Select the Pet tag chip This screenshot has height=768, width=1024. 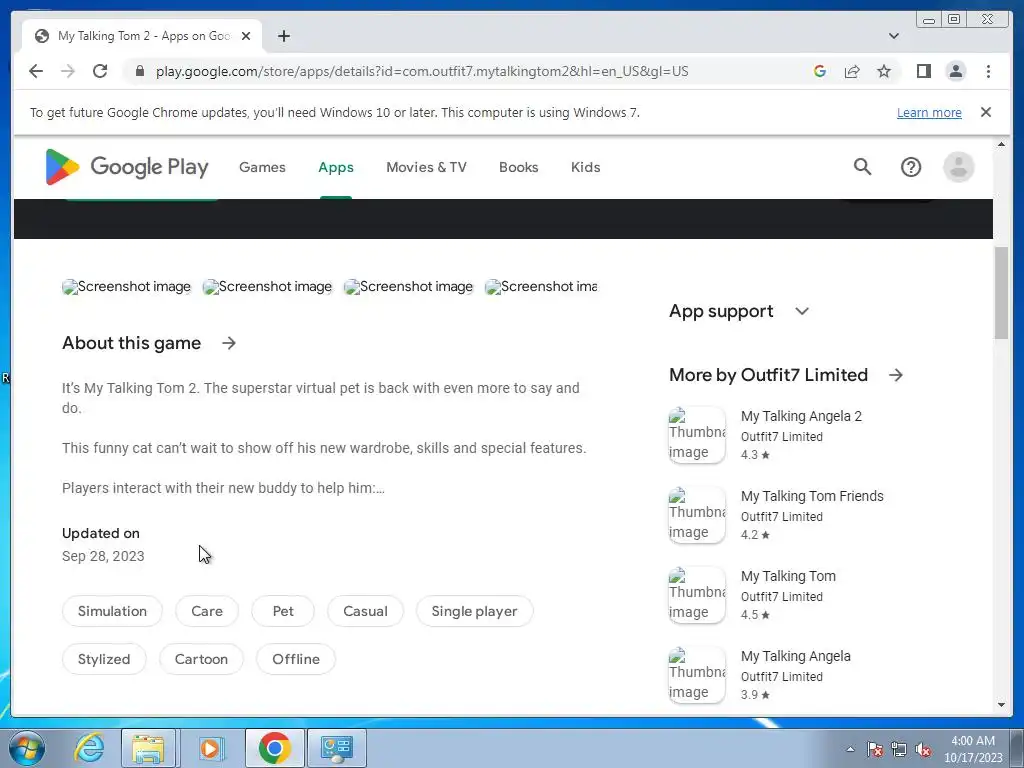point(283,611)
